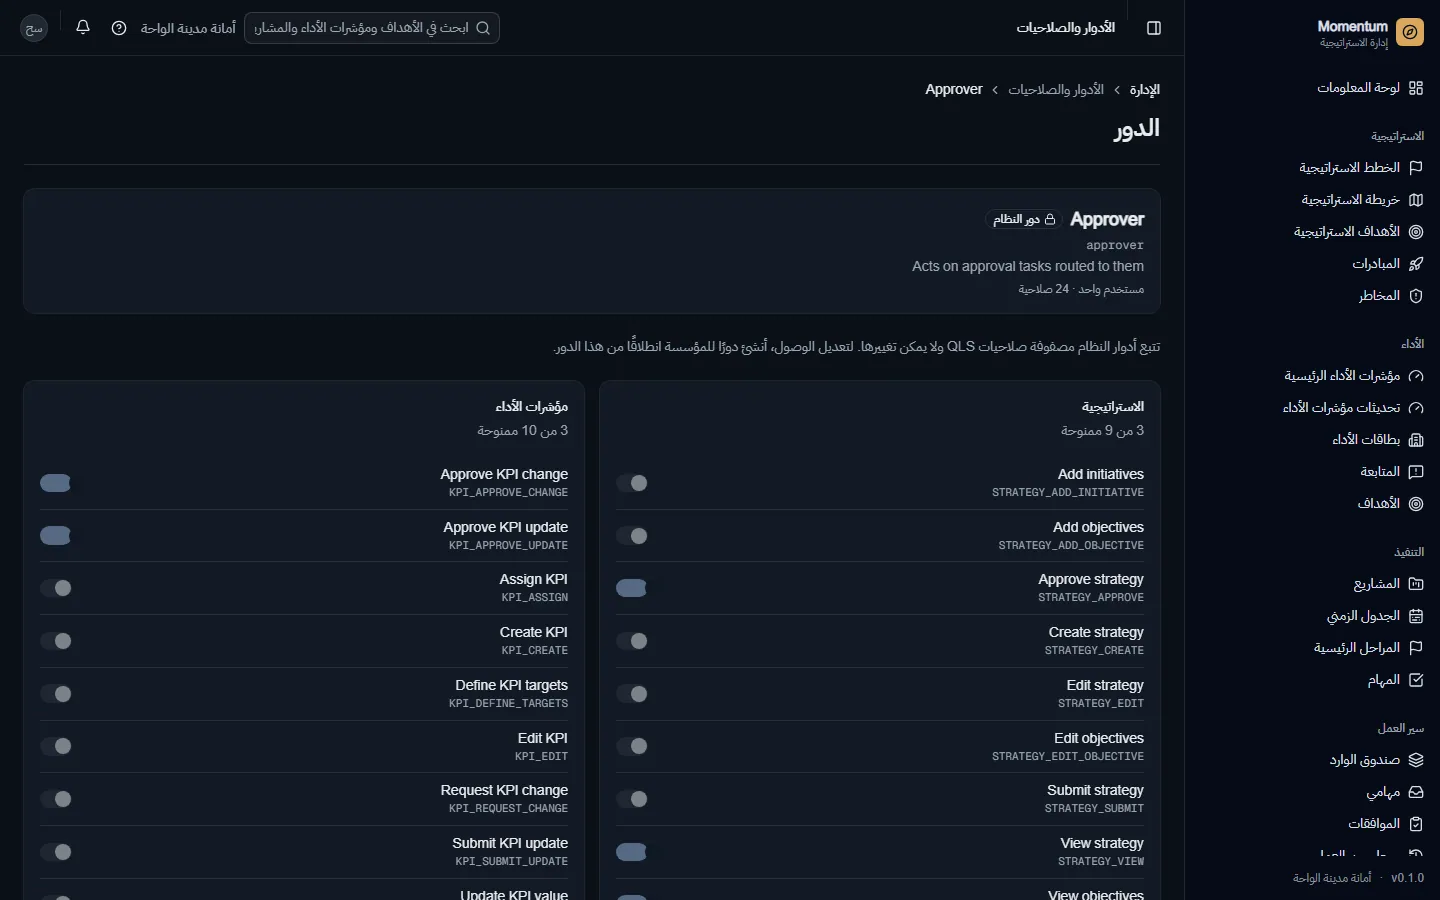Click the الإدارة breadcrumb link
The image size is (1440, 900).
pyautogui.click(x=1145, y=89)
